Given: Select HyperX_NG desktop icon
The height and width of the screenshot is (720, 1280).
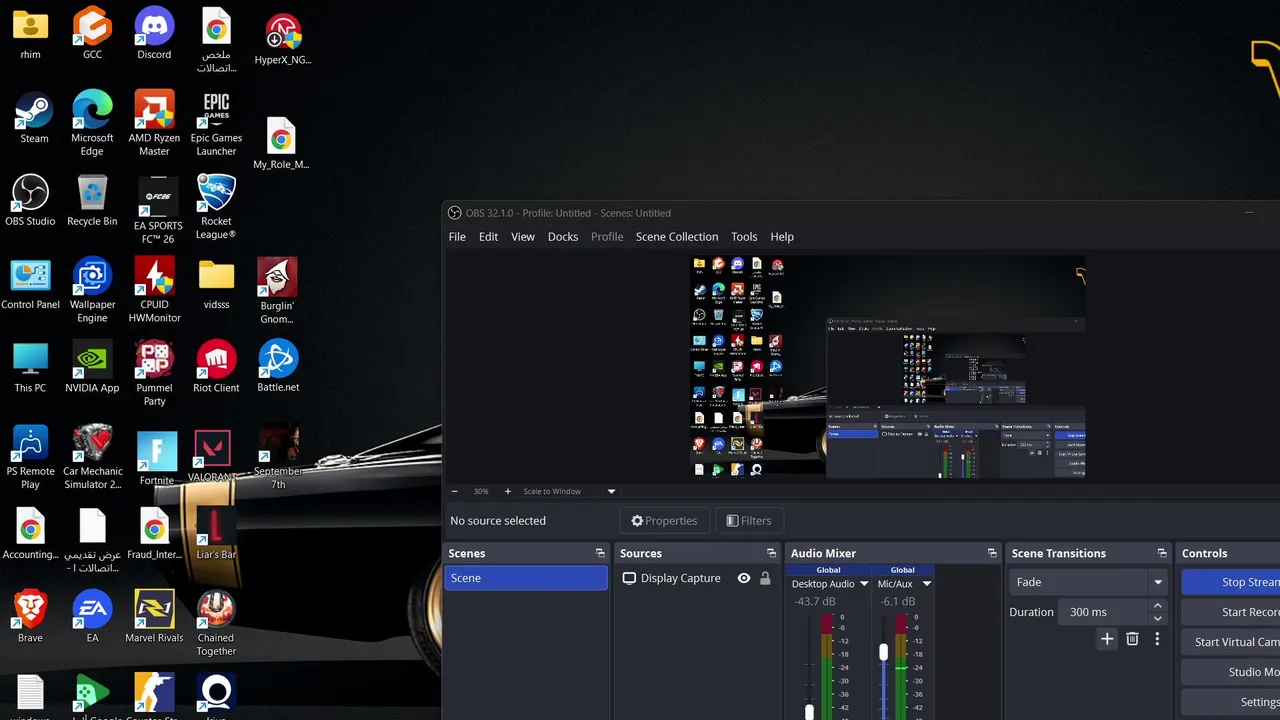Looking at the screenshot, I should (283, 40).
